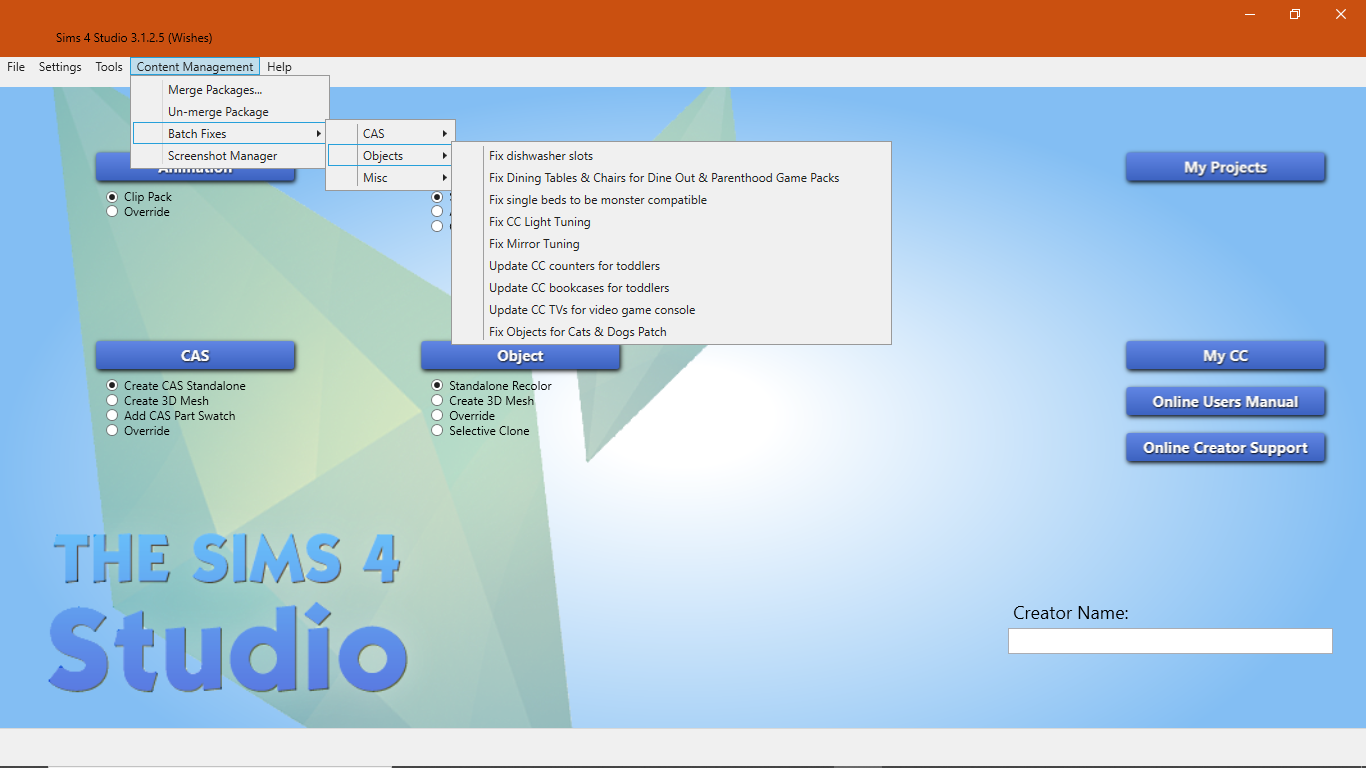The image size is (1366, 768).
Task: Run Fix dishwasher slots
Action: click(x=671, y=156)
